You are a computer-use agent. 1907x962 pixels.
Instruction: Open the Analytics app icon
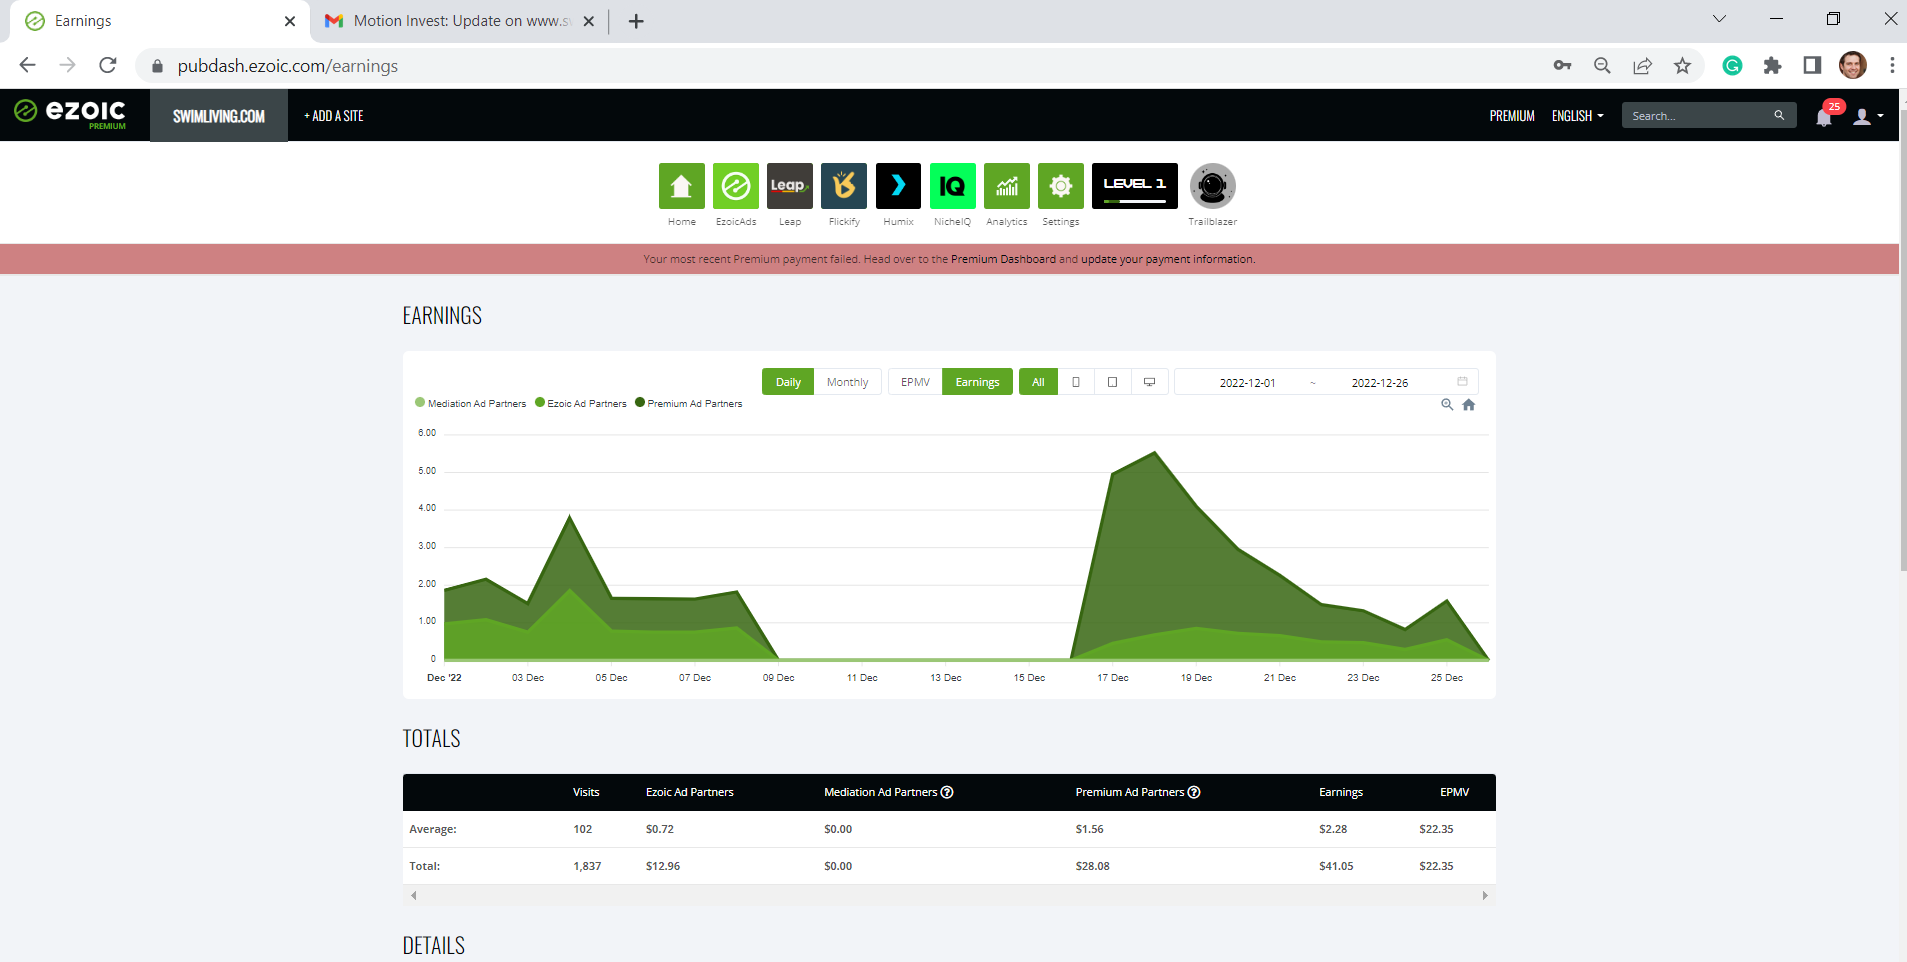tap(1007, 186)
